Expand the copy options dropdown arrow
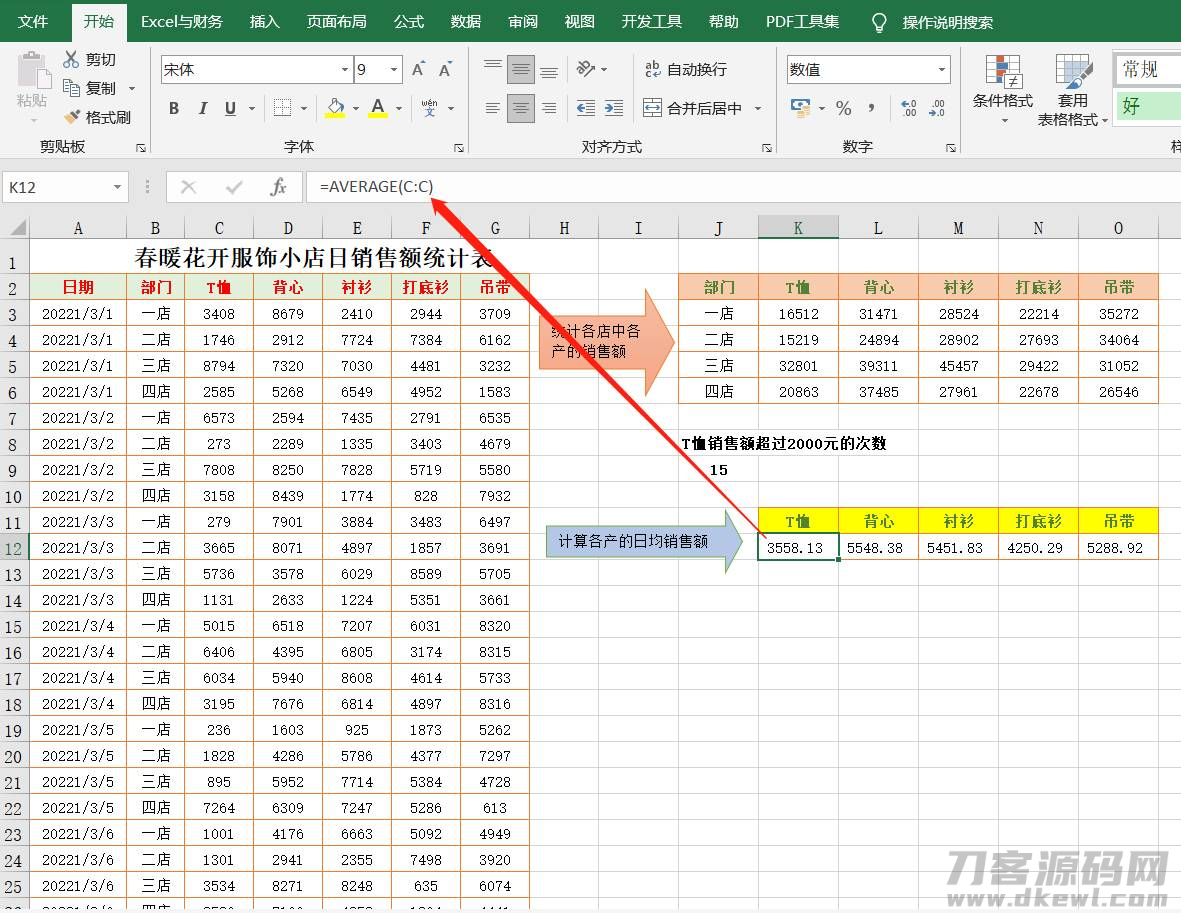Screen dimensions: 1181x913 coord(132,89)
